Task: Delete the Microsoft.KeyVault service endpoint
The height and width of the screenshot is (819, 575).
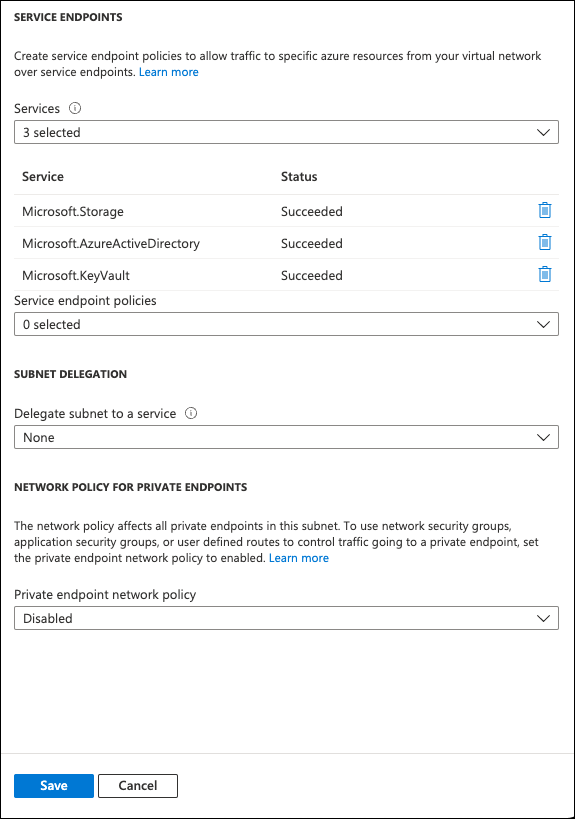Action: coord(545,274)
